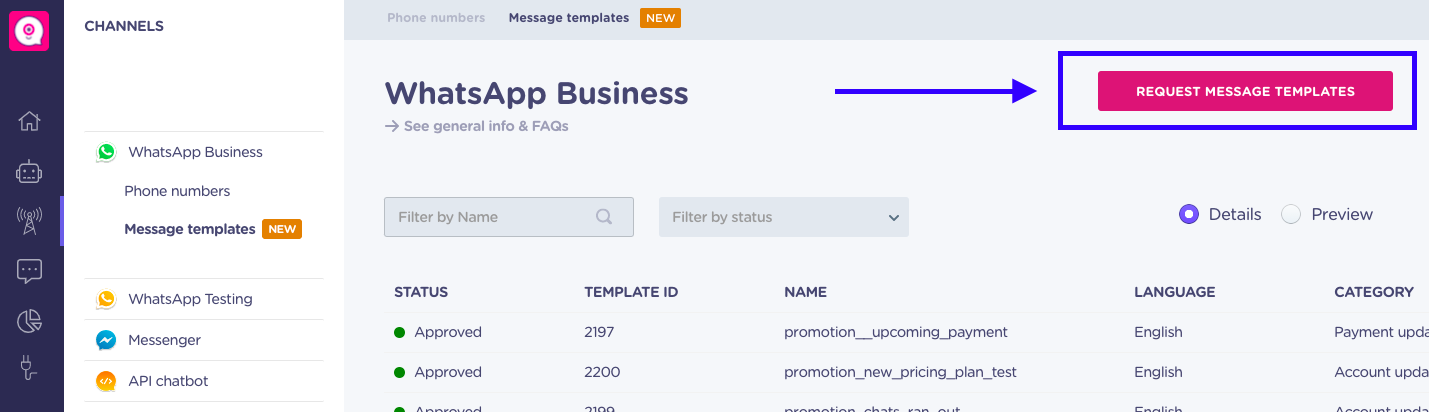Click template ID 2197
Screen dimensions: 1429x412
(x=599, y=332)
